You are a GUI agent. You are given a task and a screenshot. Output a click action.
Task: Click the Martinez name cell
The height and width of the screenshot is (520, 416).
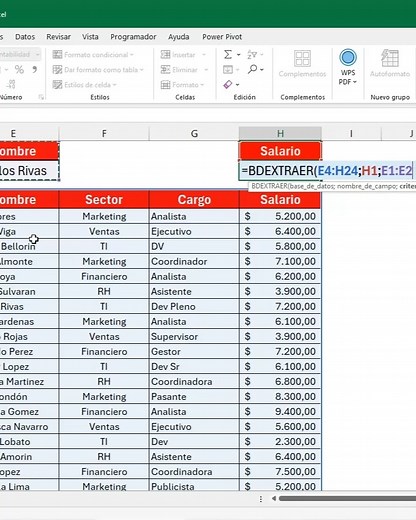pos(29,381)
